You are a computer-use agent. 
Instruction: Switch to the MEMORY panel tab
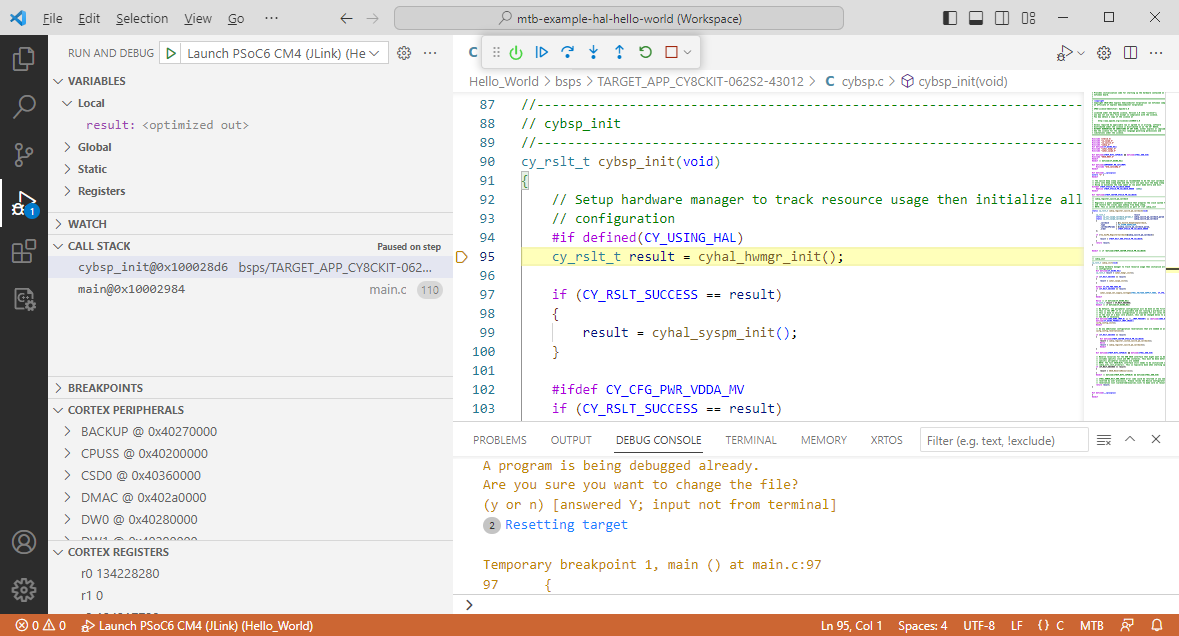click(x=823, y=441)
